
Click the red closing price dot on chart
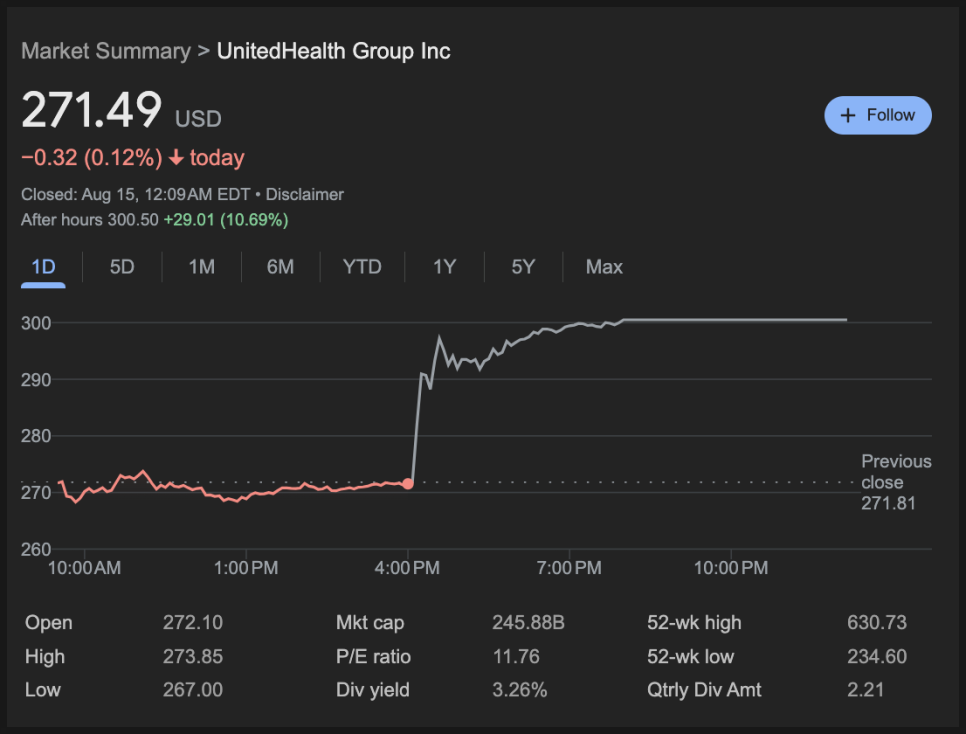pyautogui.click(x=408, y=484)
